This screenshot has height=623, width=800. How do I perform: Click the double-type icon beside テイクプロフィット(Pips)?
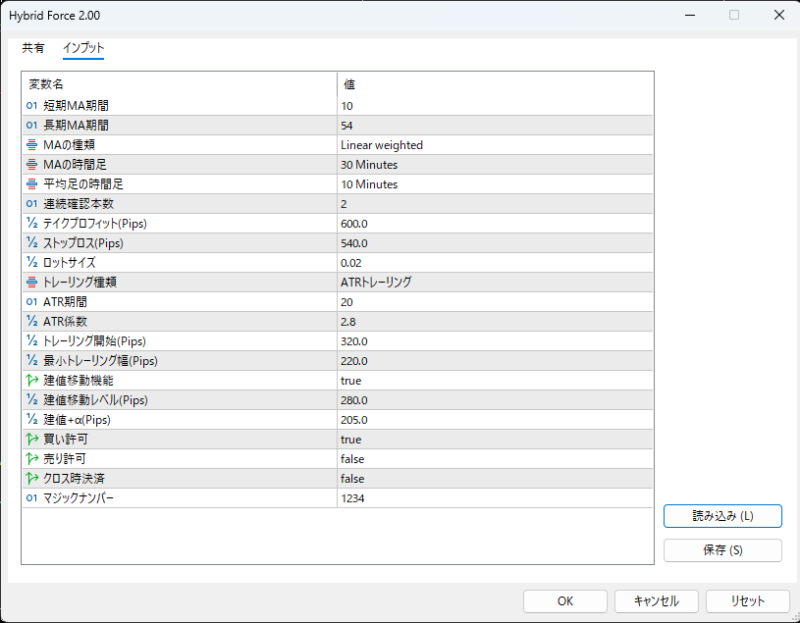pyautogui.click(x=32, y=224)
